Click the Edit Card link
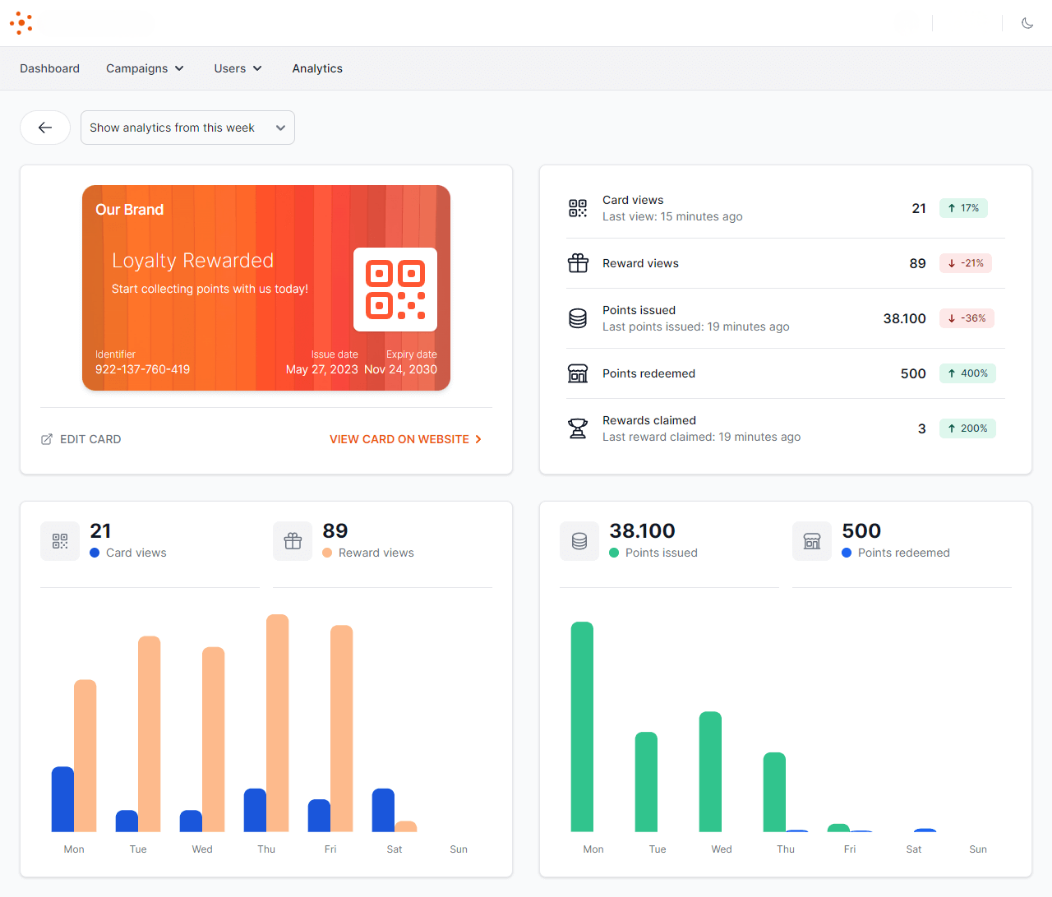Viewport: 1052px width, 897px height. pyautogui.click(x=81, y=439)
